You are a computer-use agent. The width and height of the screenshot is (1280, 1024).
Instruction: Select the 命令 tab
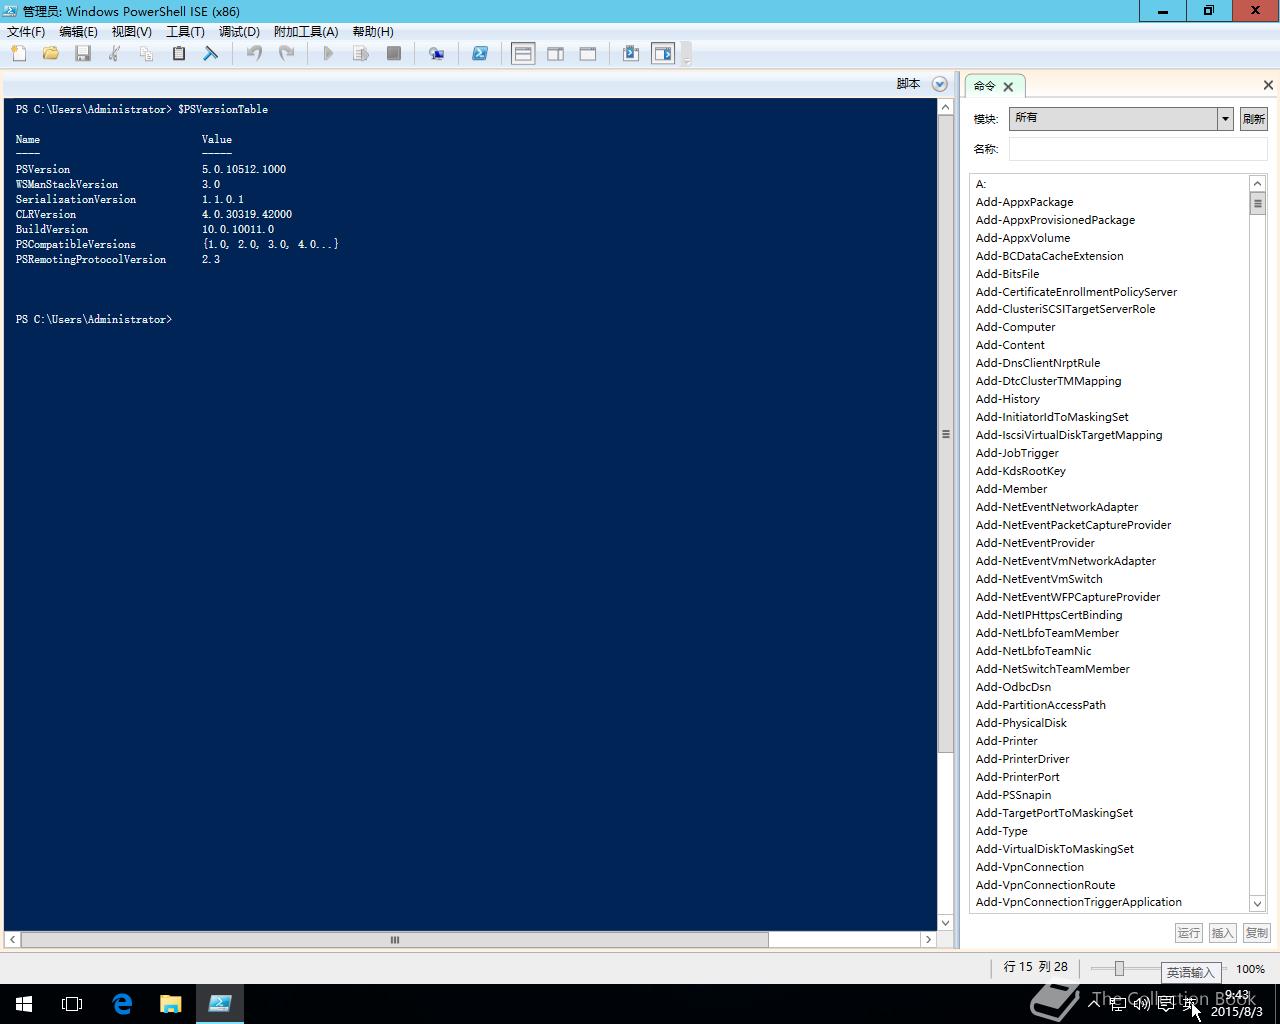coord(985,86)
